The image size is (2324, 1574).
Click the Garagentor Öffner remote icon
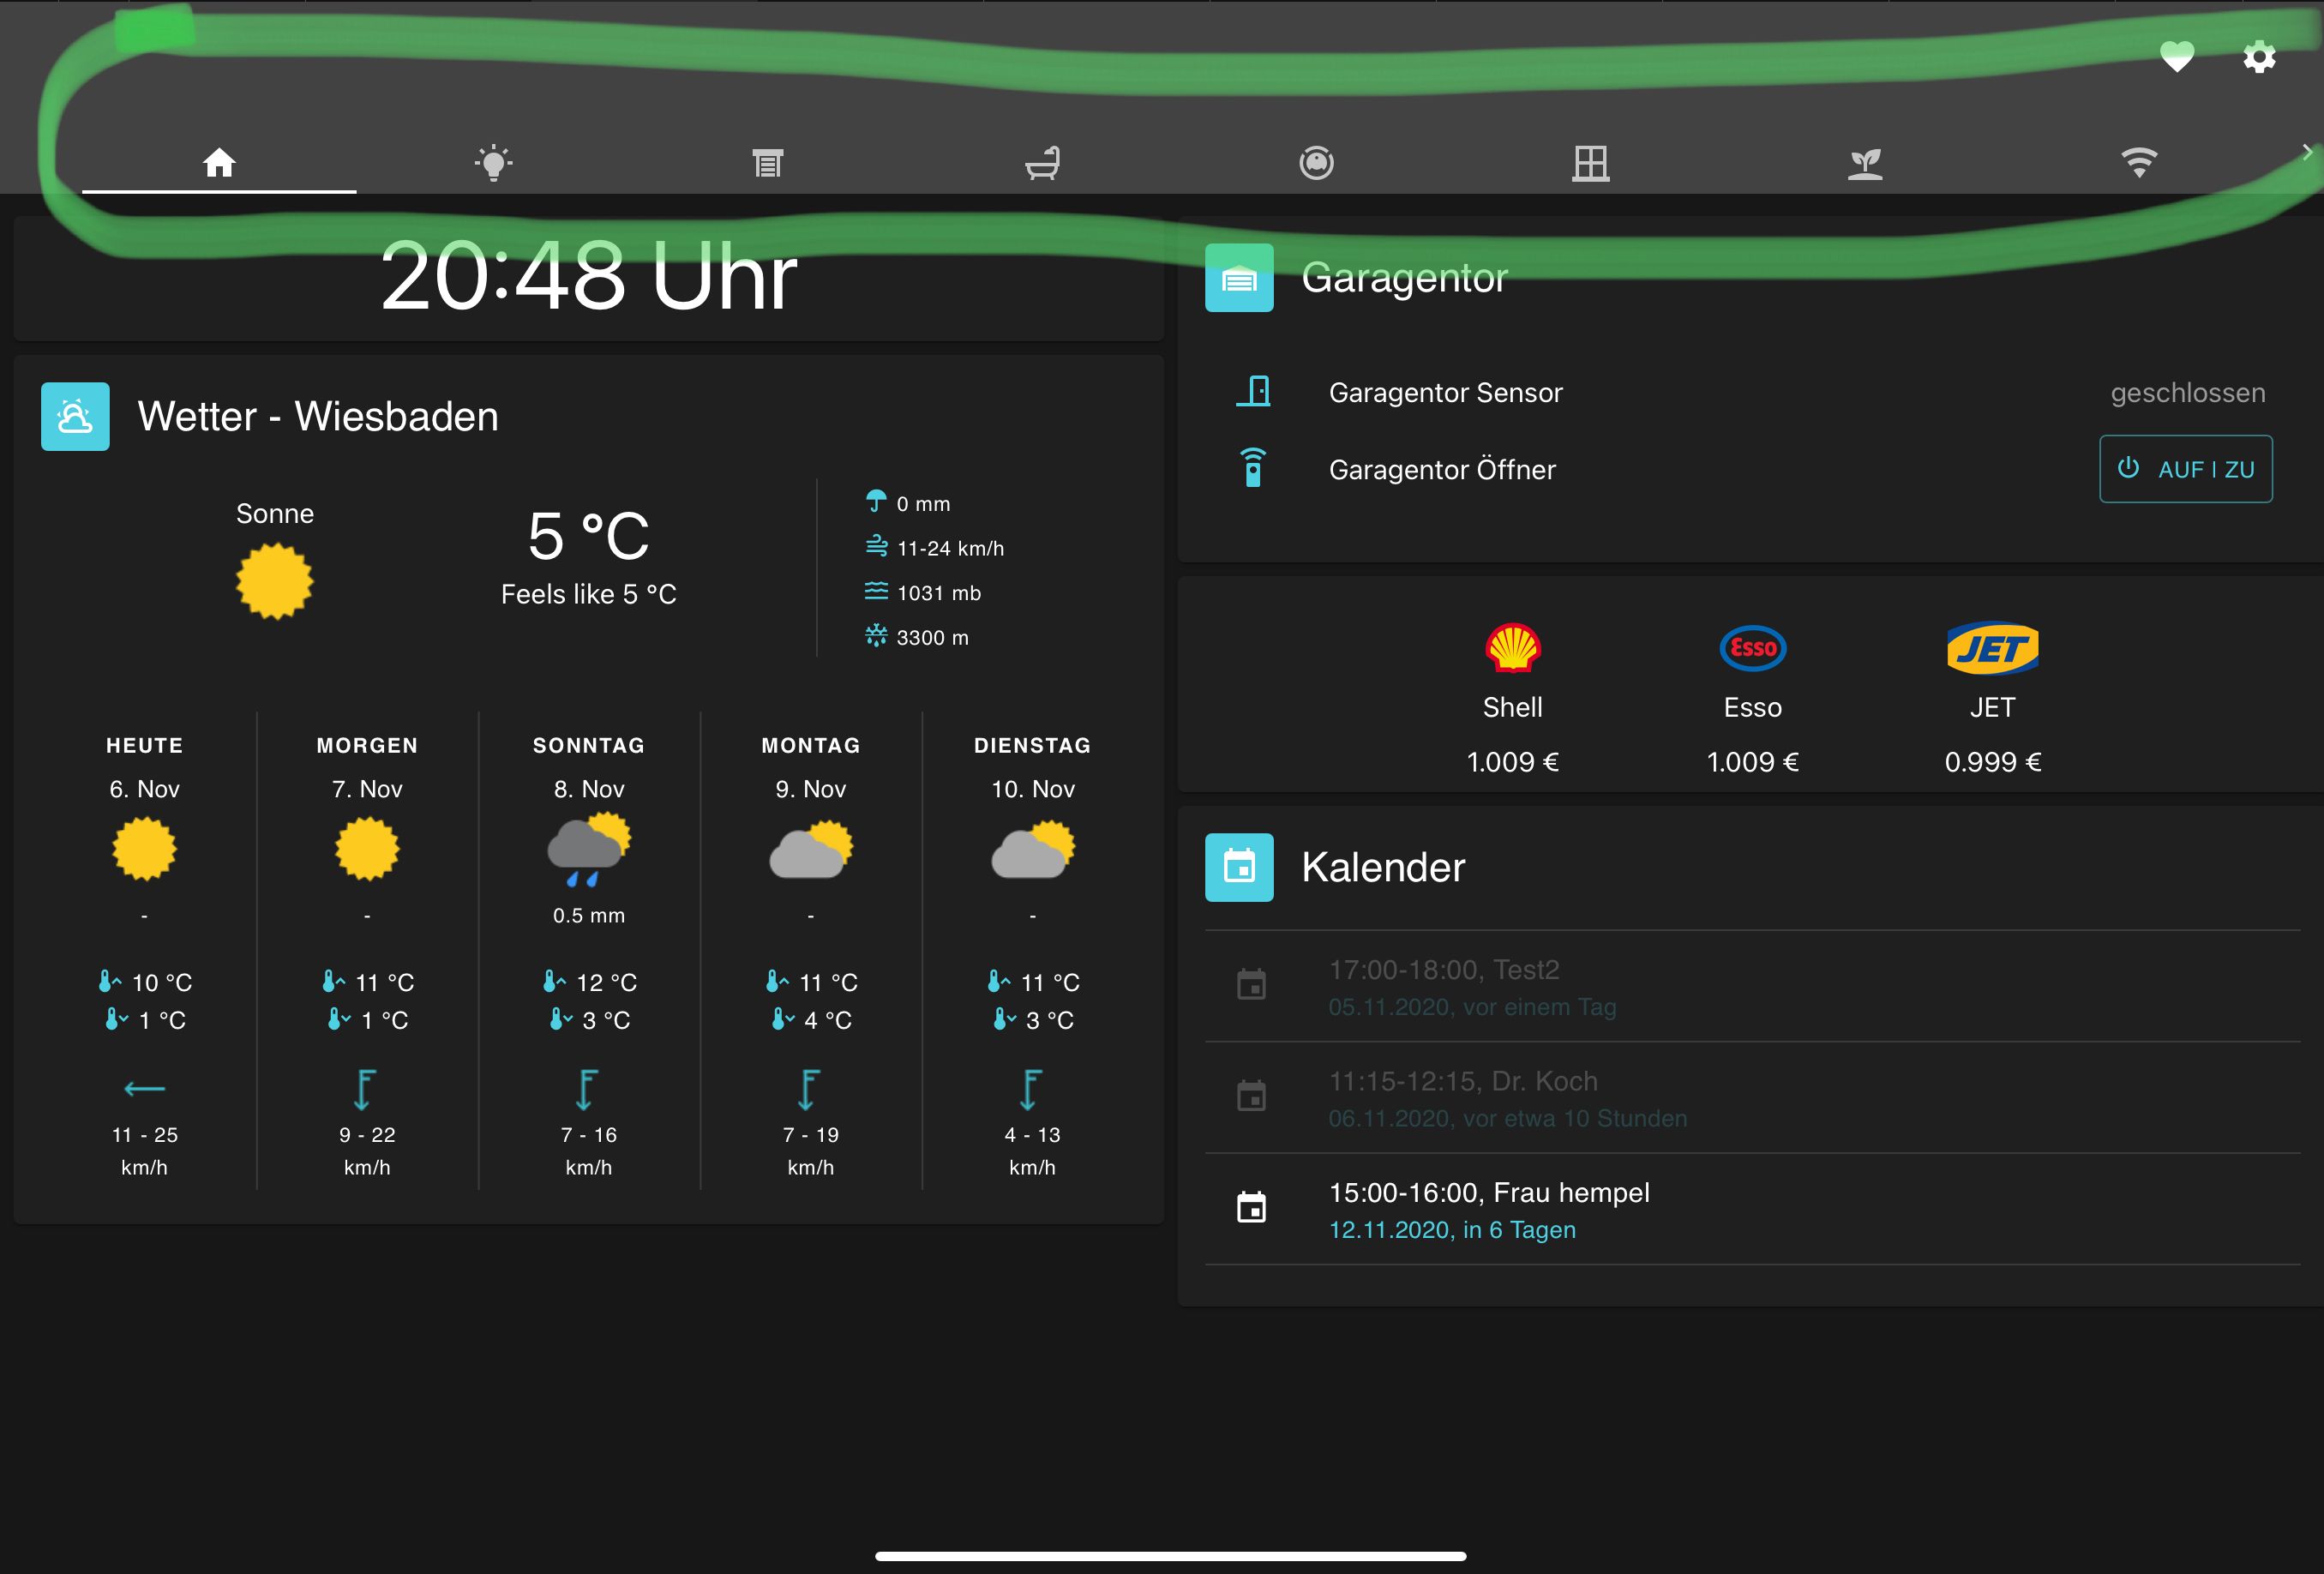point(1253,468)
